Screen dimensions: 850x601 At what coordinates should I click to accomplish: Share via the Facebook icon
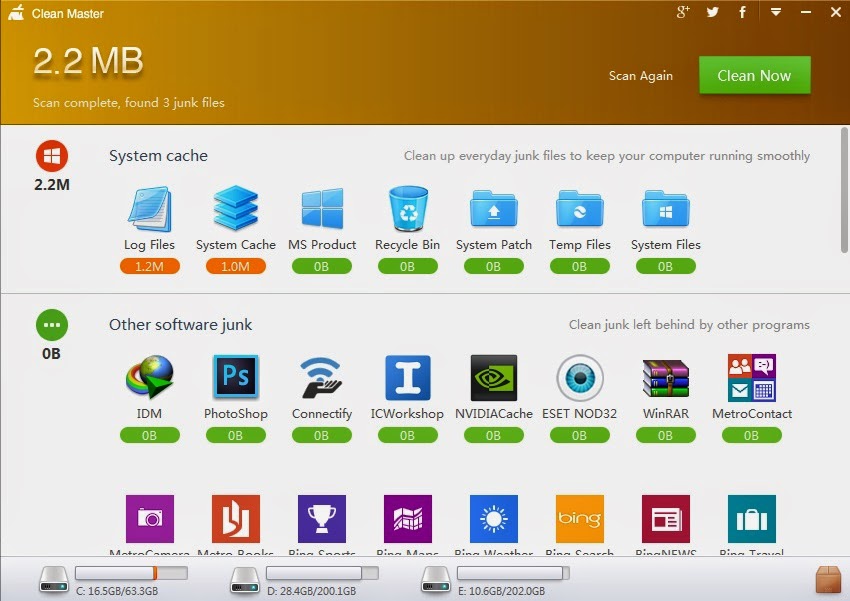coord(742,12)
